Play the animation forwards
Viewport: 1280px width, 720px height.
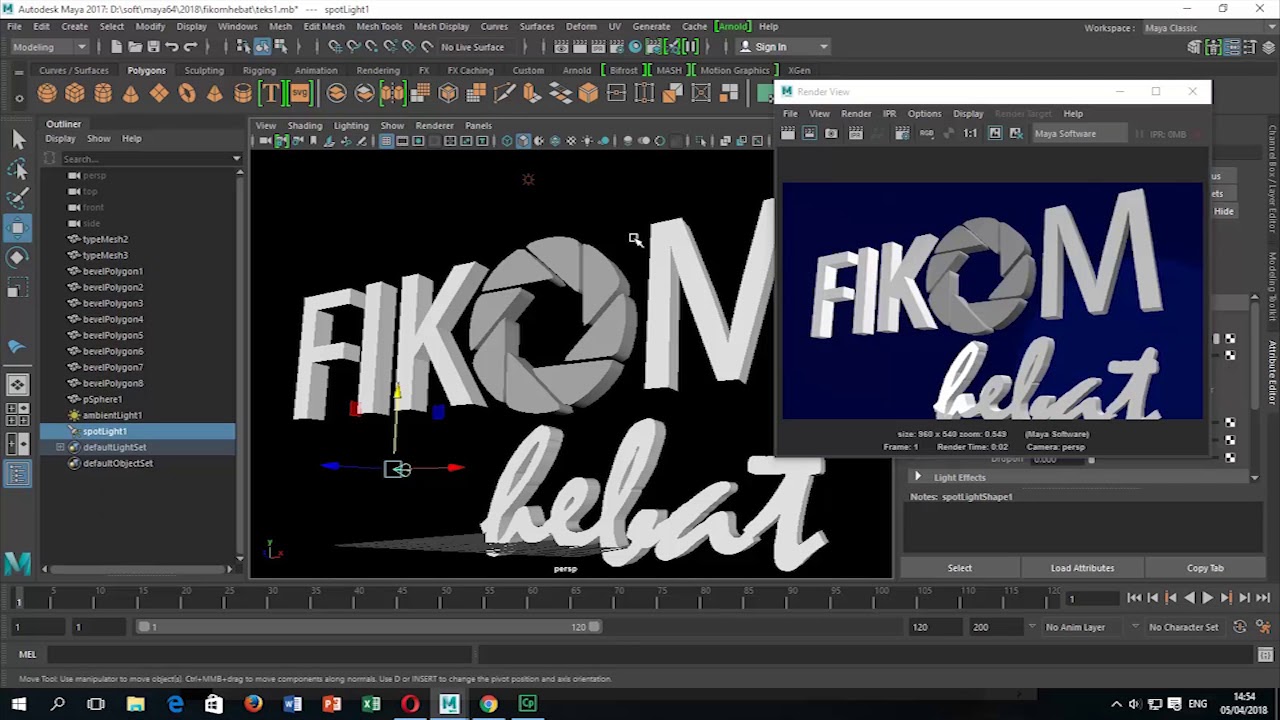[x=1207, y=598]
